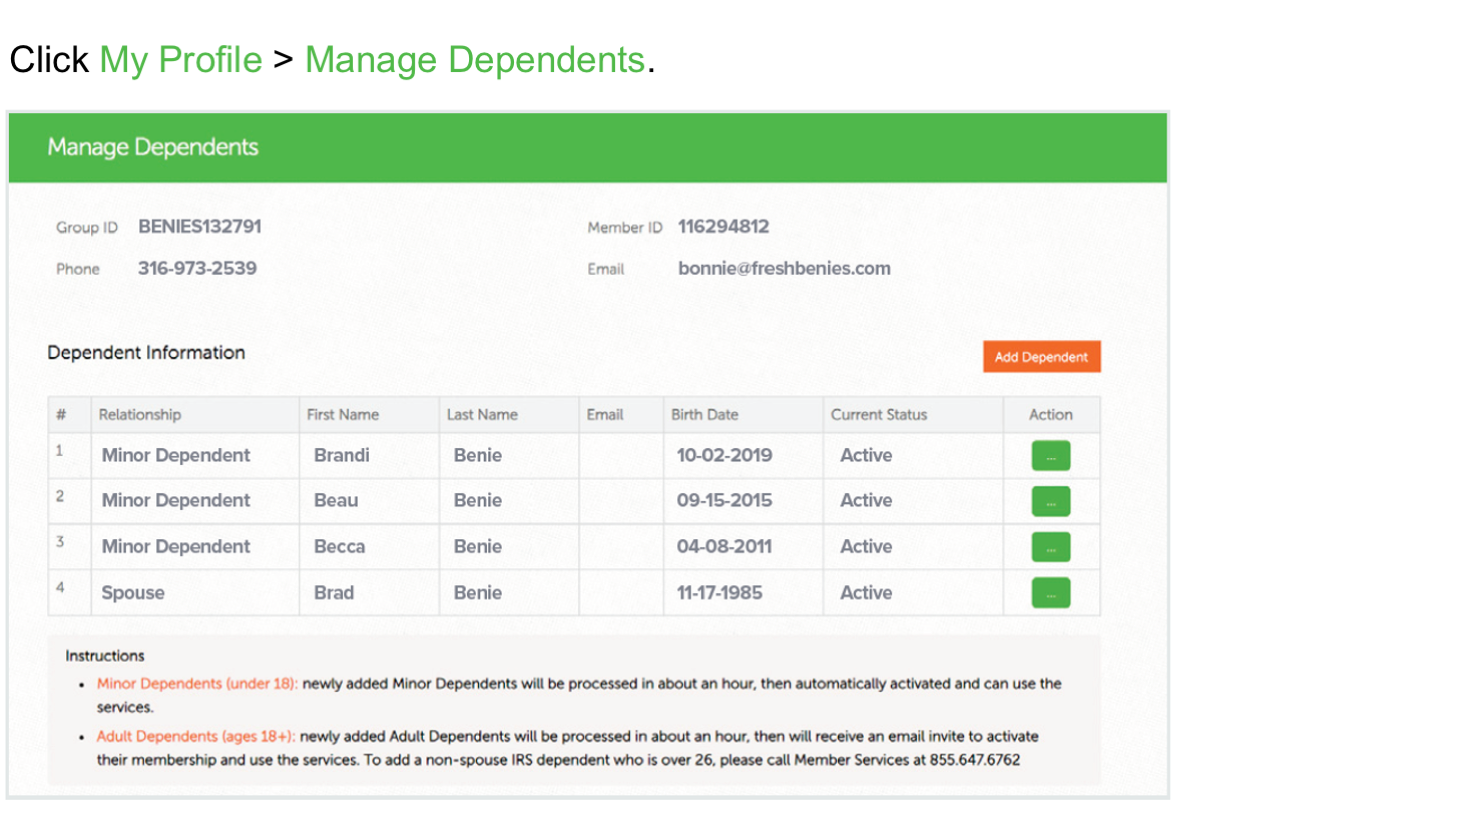Open the action menu for Becca Benie
The image size is (1470, 827).
tap(1050, 547)
